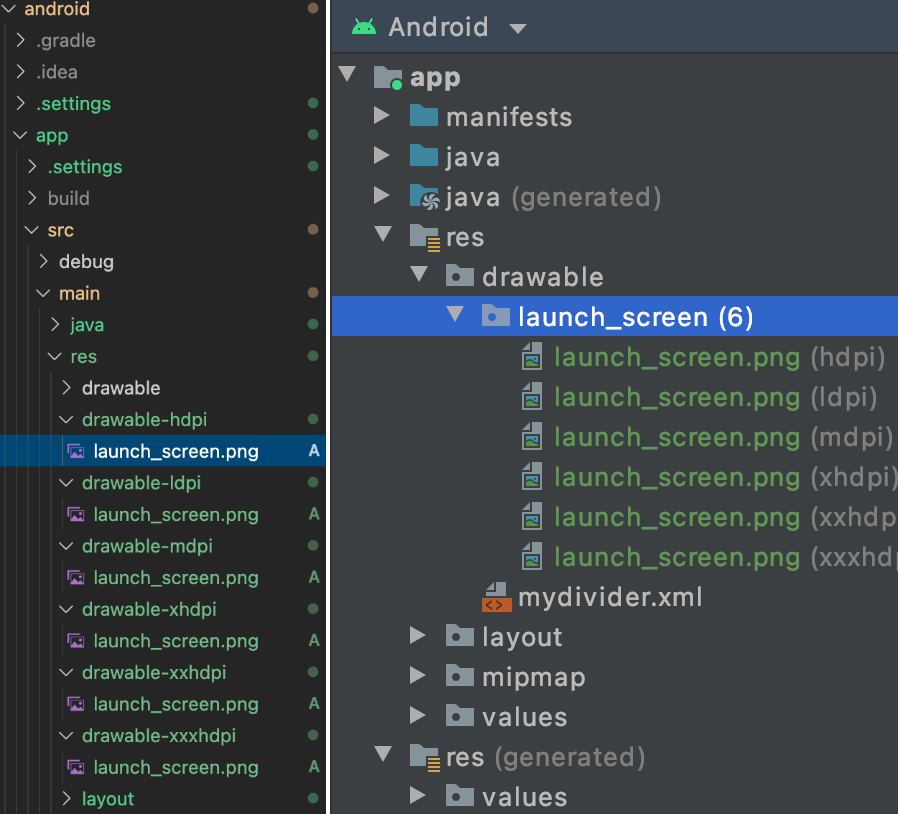This screenshot has height=814, width=898.
Task: Collapse the main folder chevron
Action: pyautogui.click(x=44, y=293)
